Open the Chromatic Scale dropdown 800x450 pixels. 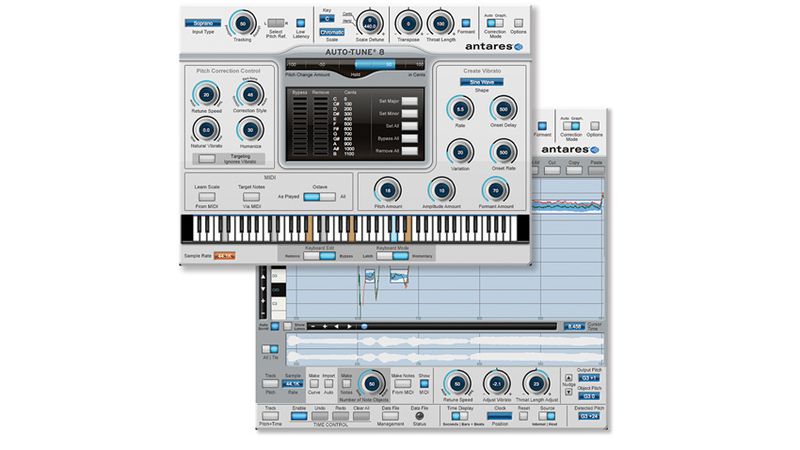pyautogui.click(x=332, y=32)
